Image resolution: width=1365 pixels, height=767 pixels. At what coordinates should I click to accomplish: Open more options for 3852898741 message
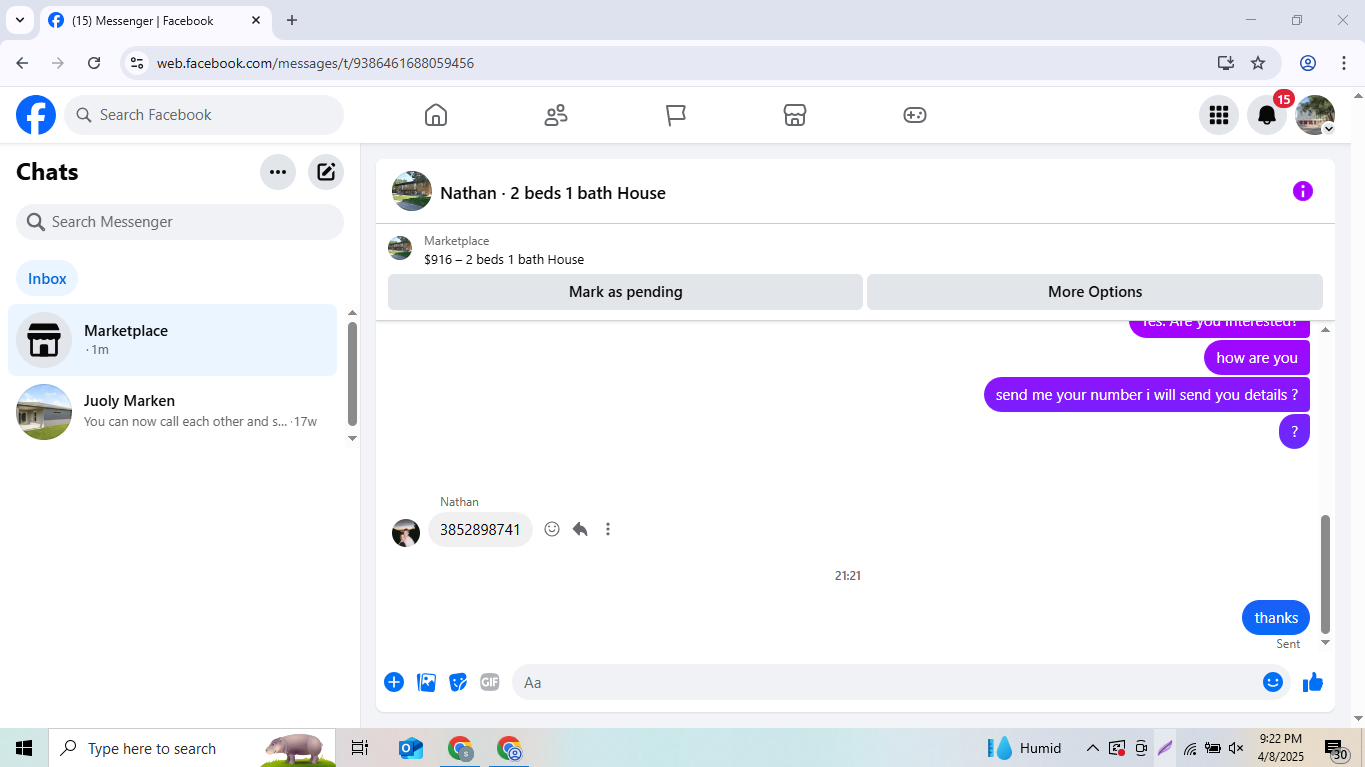tap(608, 529)
